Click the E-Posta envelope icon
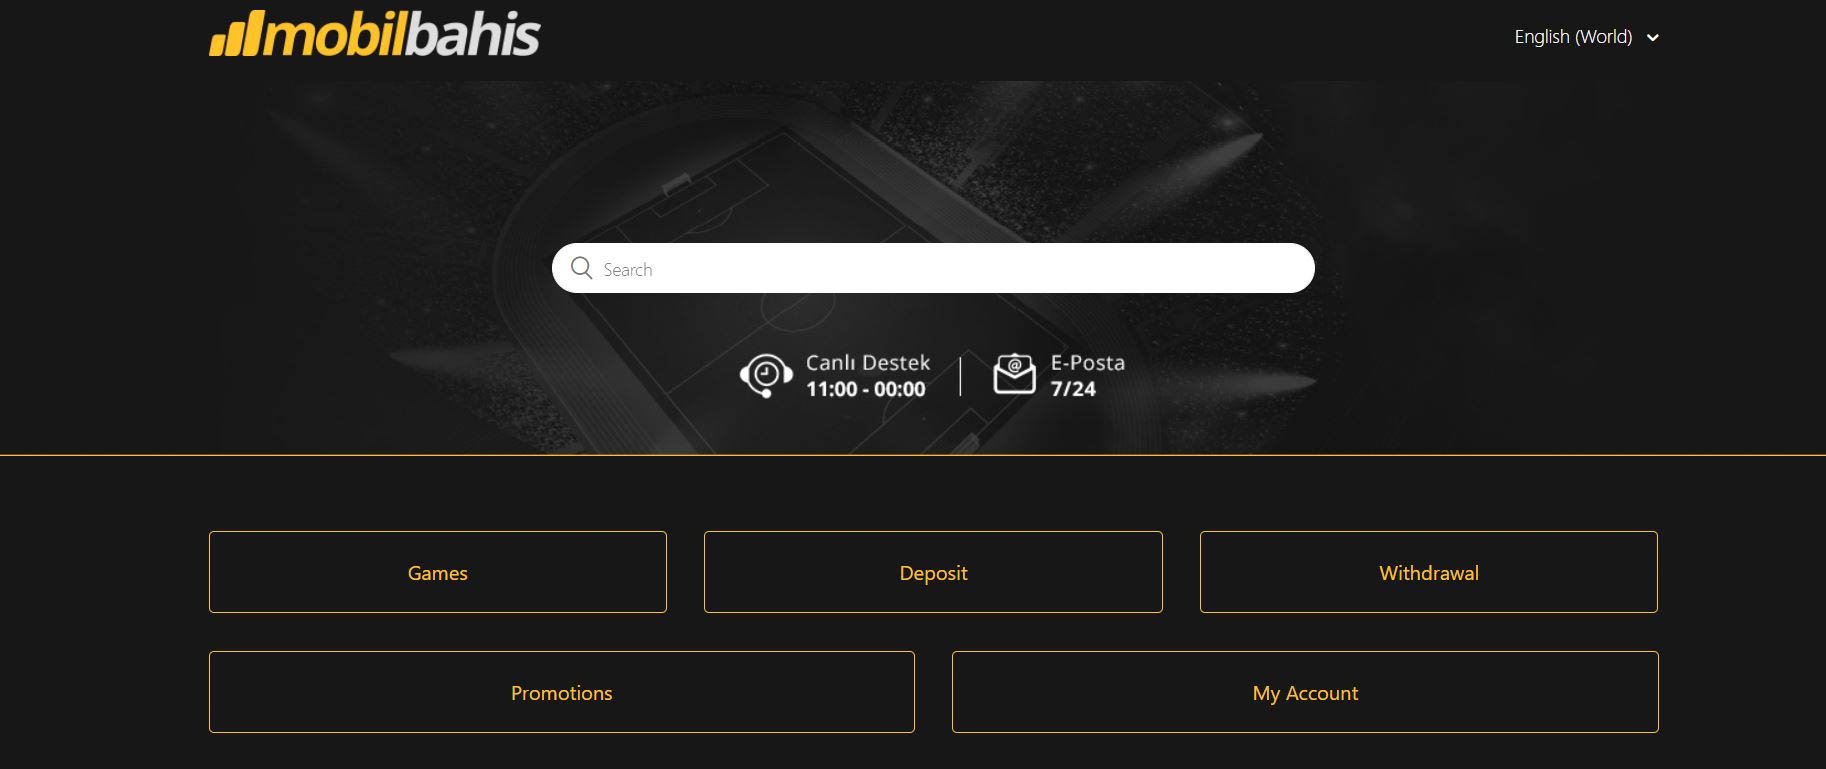Image resolution: width=1826 pixels, height=769 pixels. point(1014,374)
